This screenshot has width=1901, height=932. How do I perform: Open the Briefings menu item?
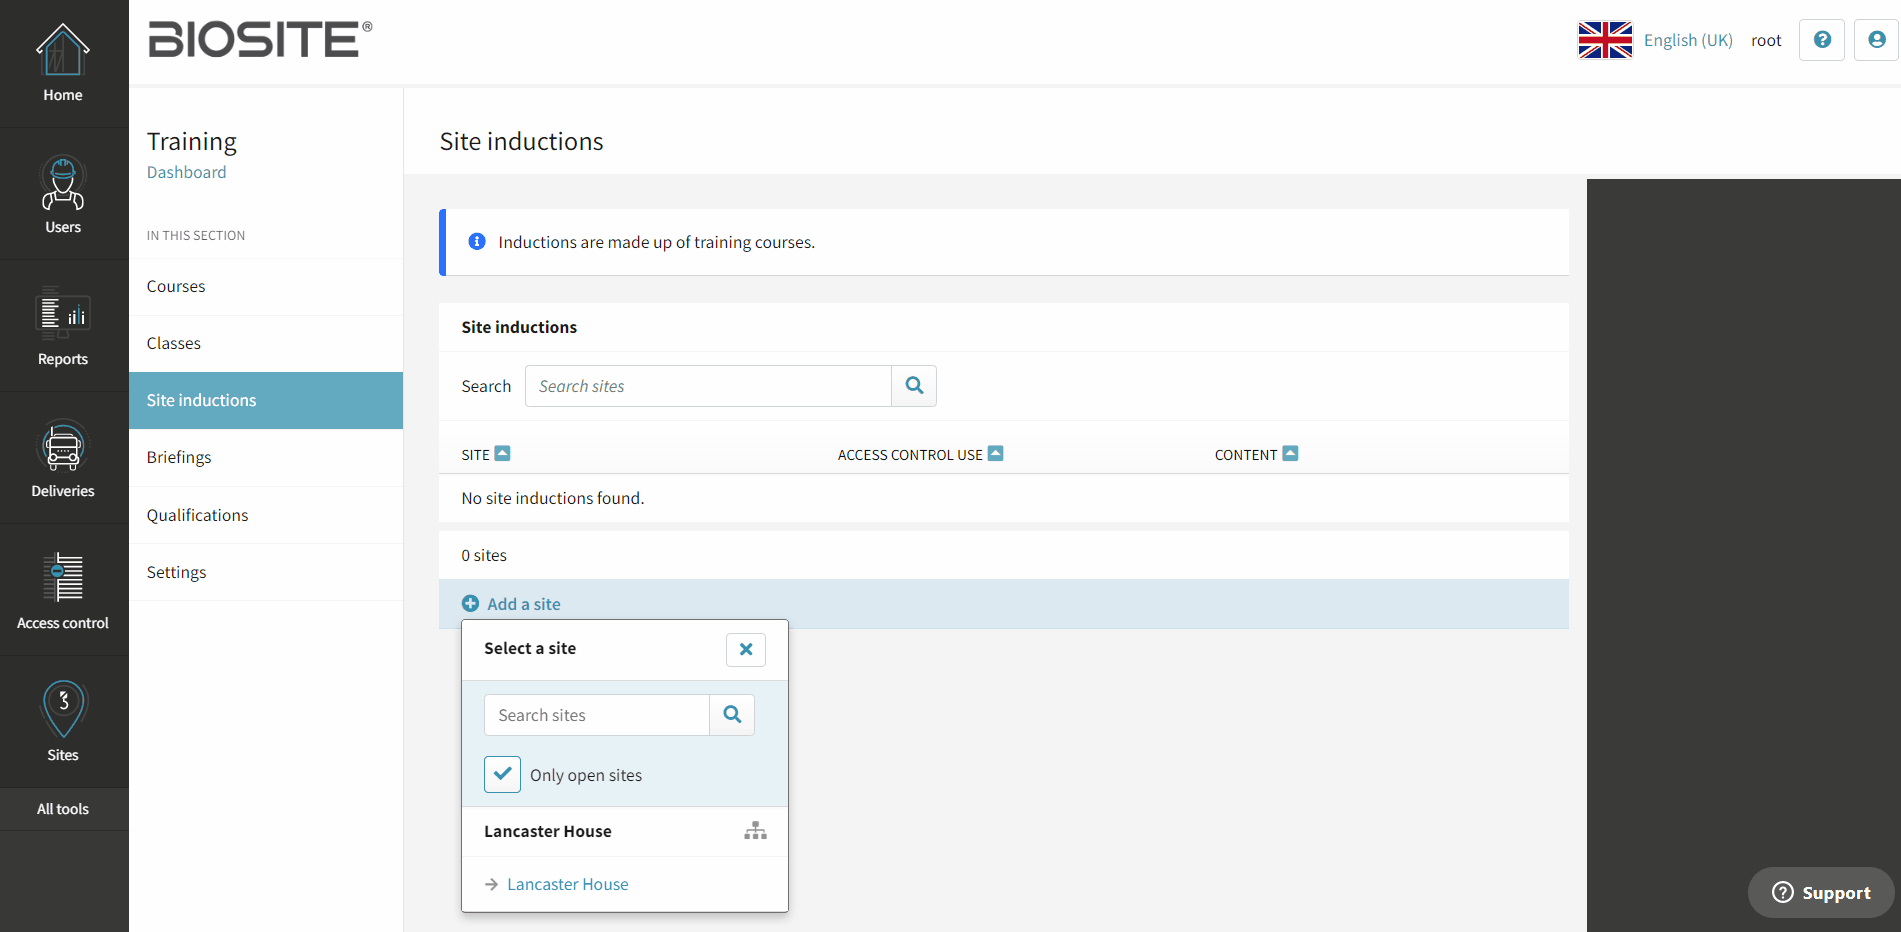pos(266,457)
